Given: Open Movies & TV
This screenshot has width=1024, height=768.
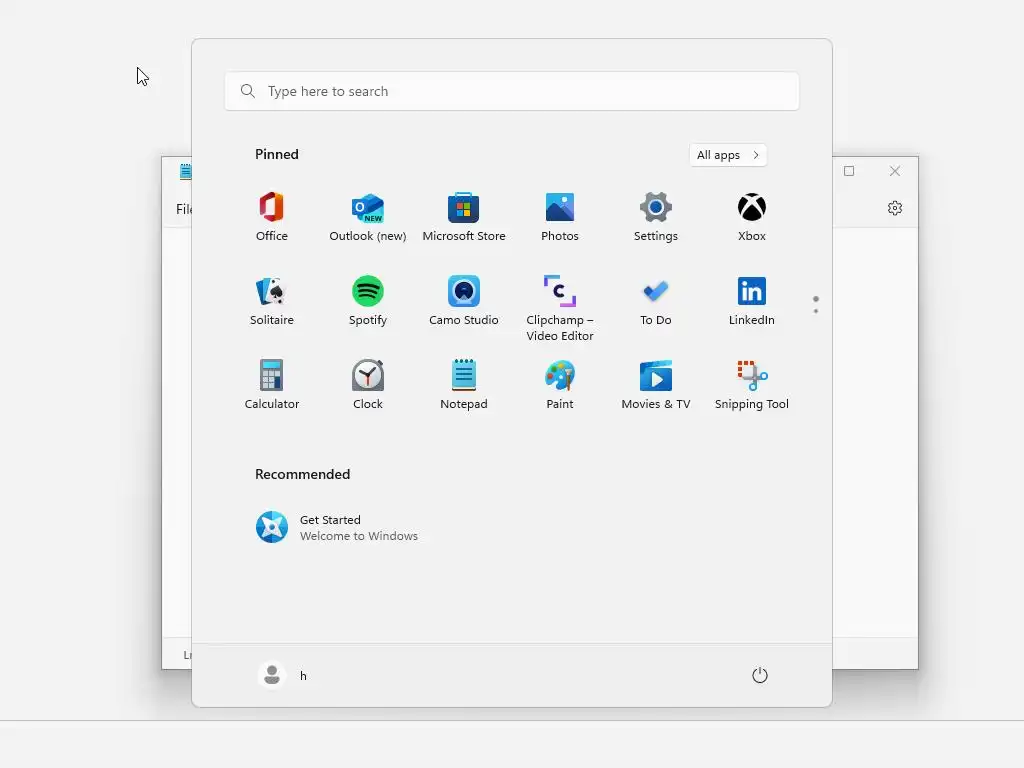Looking at the screenshot, I should pos(656,385).
